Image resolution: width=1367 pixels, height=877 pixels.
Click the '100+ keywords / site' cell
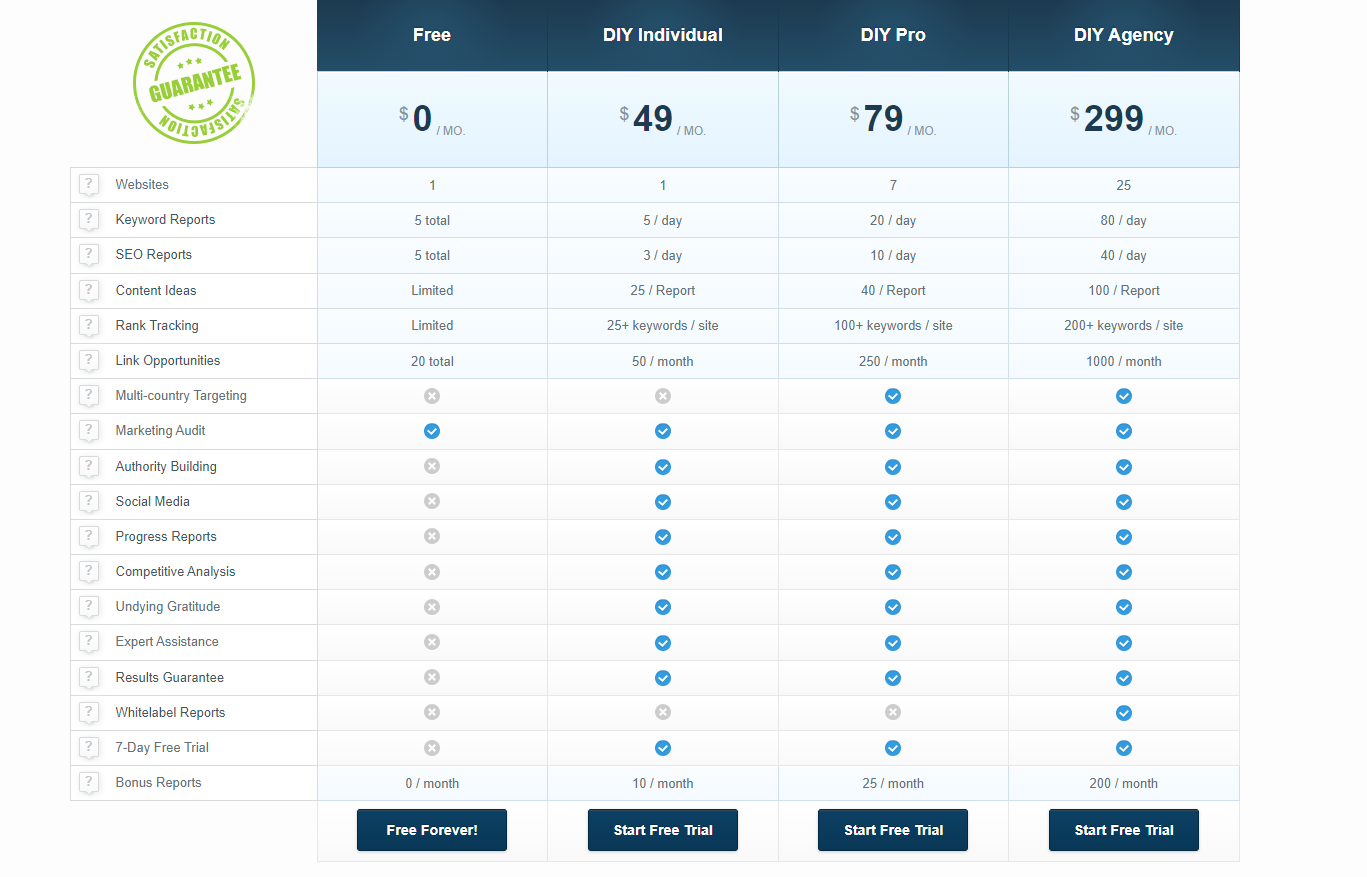[x=893, y=326]
